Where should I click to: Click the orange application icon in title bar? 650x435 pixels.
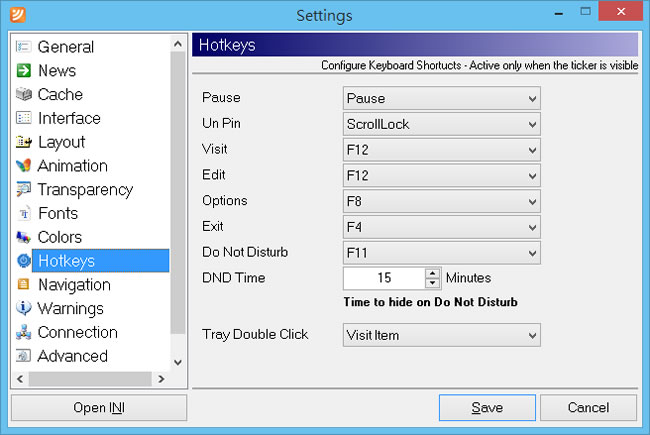pyautogui.click(x=18, y=15)
